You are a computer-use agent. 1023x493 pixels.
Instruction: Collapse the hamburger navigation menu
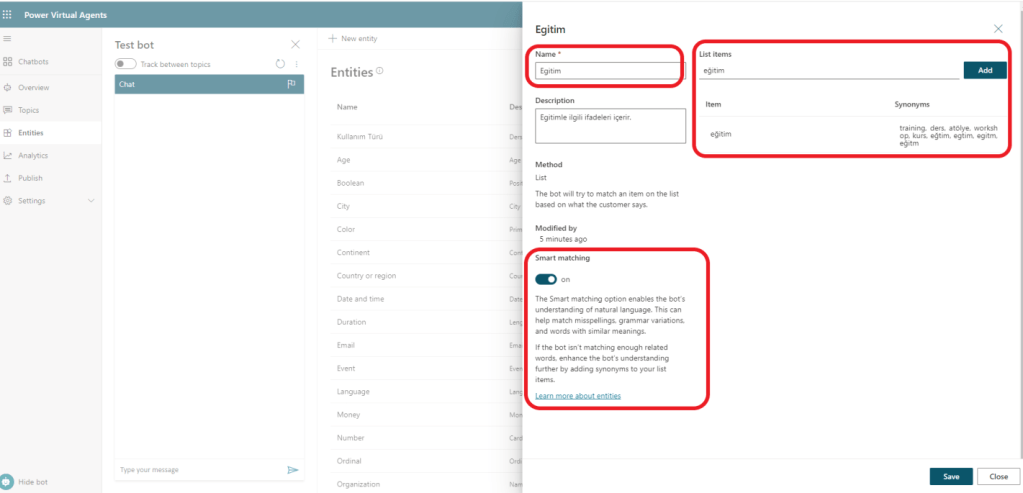tap(8, 38)
